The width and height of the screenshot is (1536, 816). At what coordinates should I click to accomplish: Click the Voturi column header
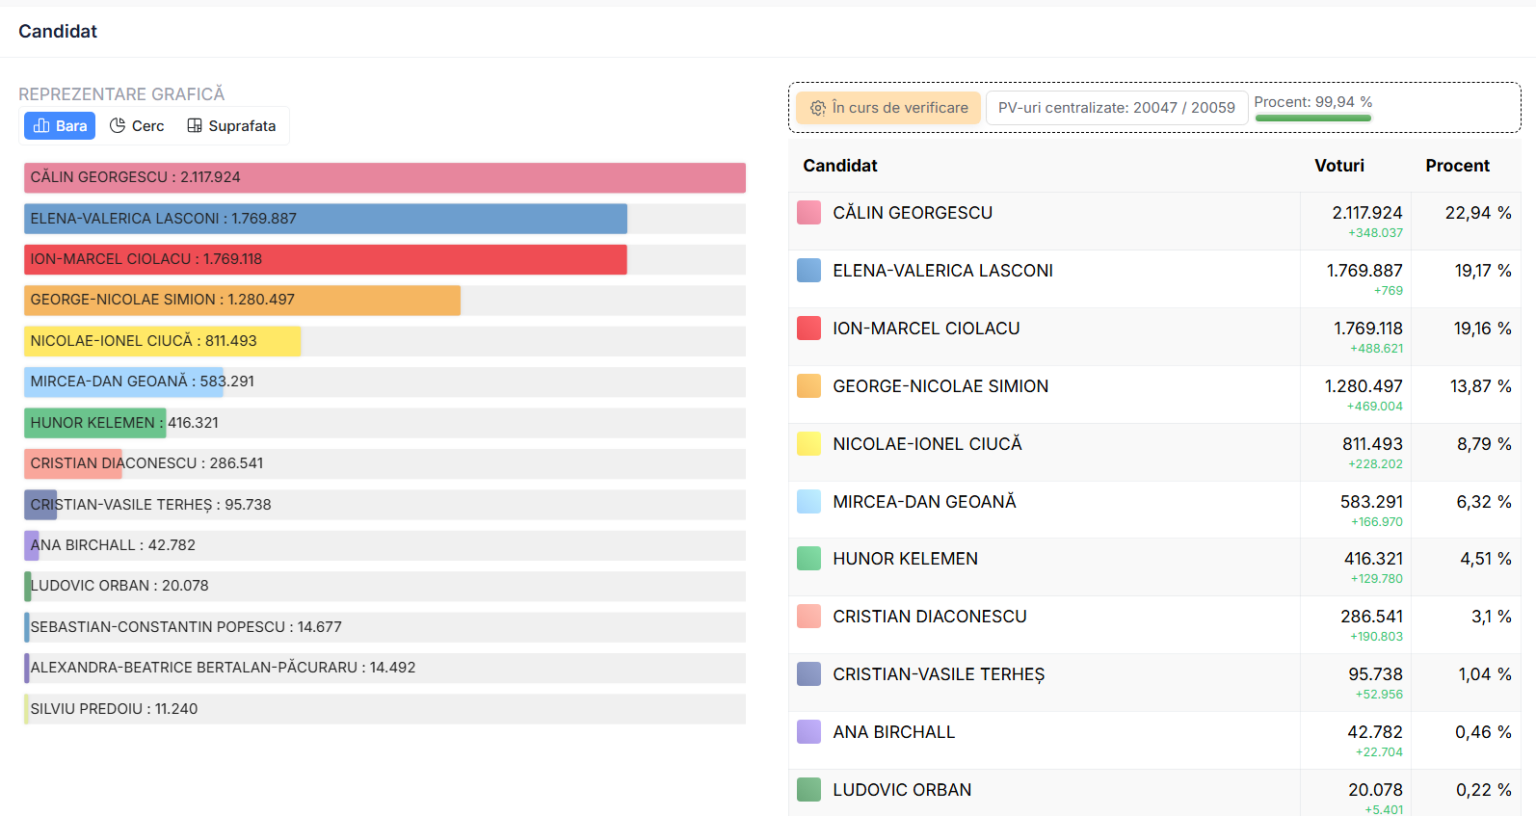click(1338, 166)
